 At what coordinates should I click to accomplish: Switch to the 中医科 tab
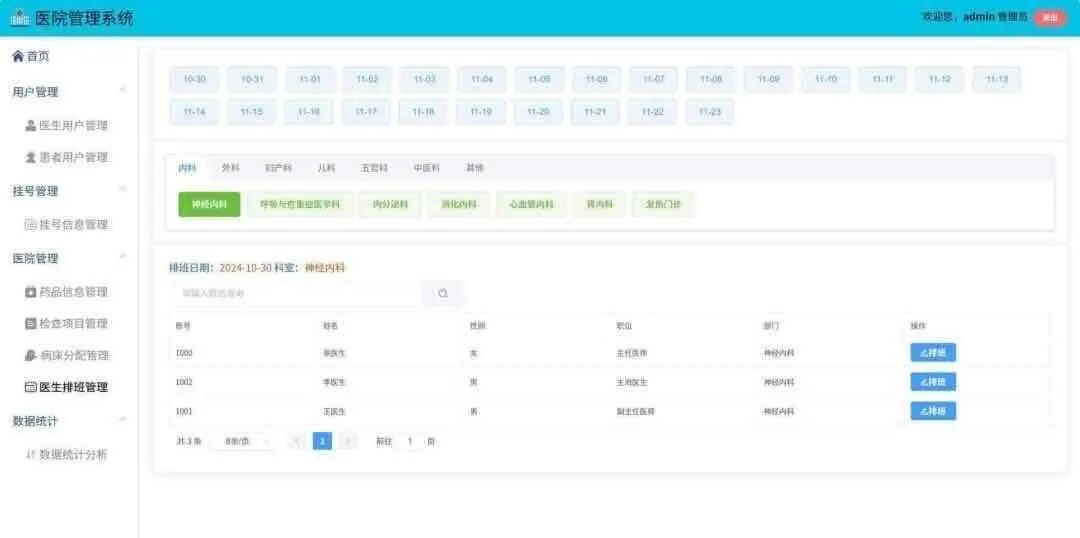(x=426, y=168)
